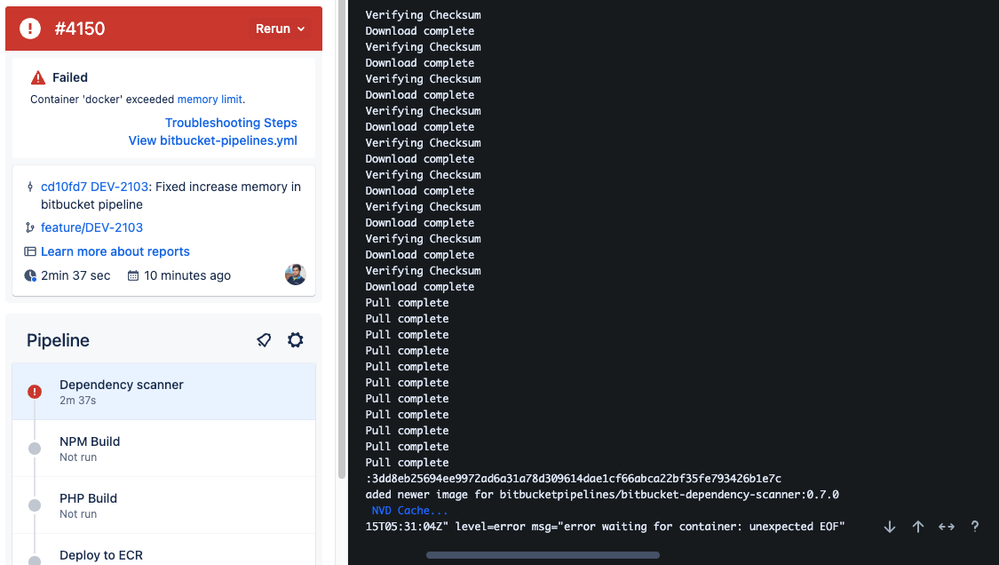The image size is (999, 565).
Task: Click Learn more about reports
Action: (x=115, y=252)
